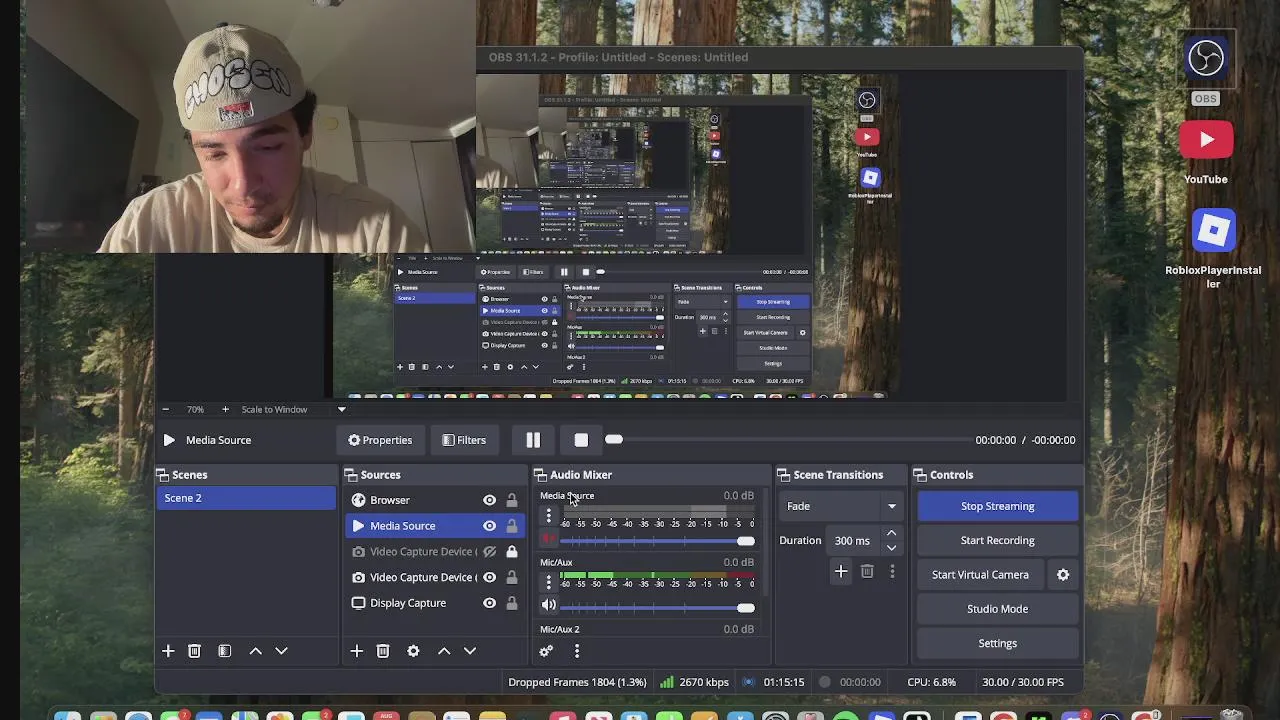Click the 2670 kbps bitrate status

click(694, 682)
